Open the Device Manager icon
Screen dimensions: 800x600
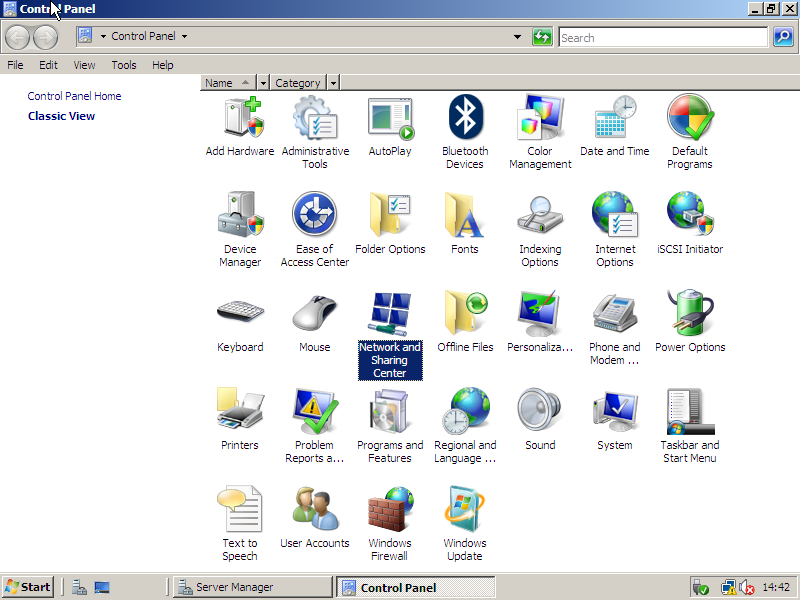click(240, 217)
